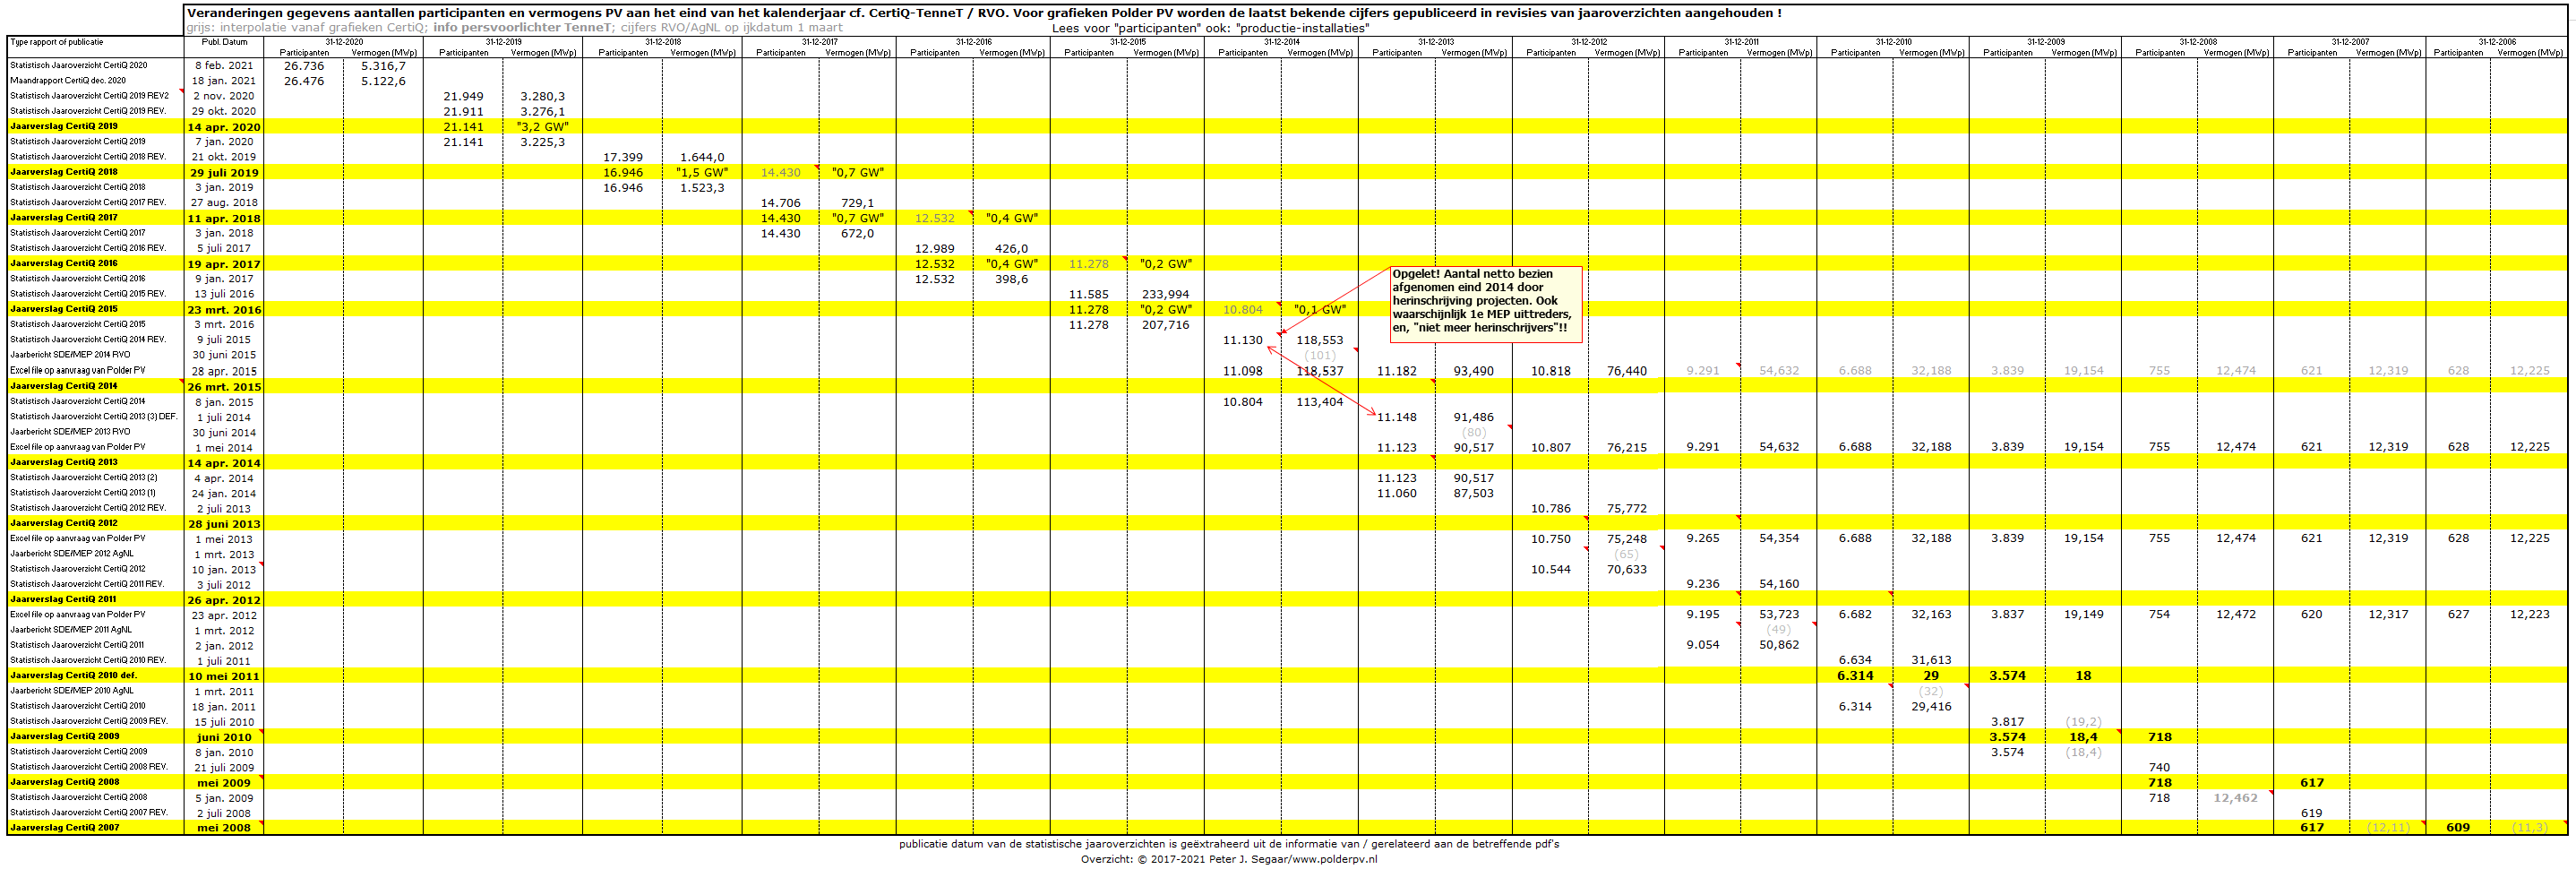Select the value 11.130
The image size is (2576, 869).
point(1242,341)
